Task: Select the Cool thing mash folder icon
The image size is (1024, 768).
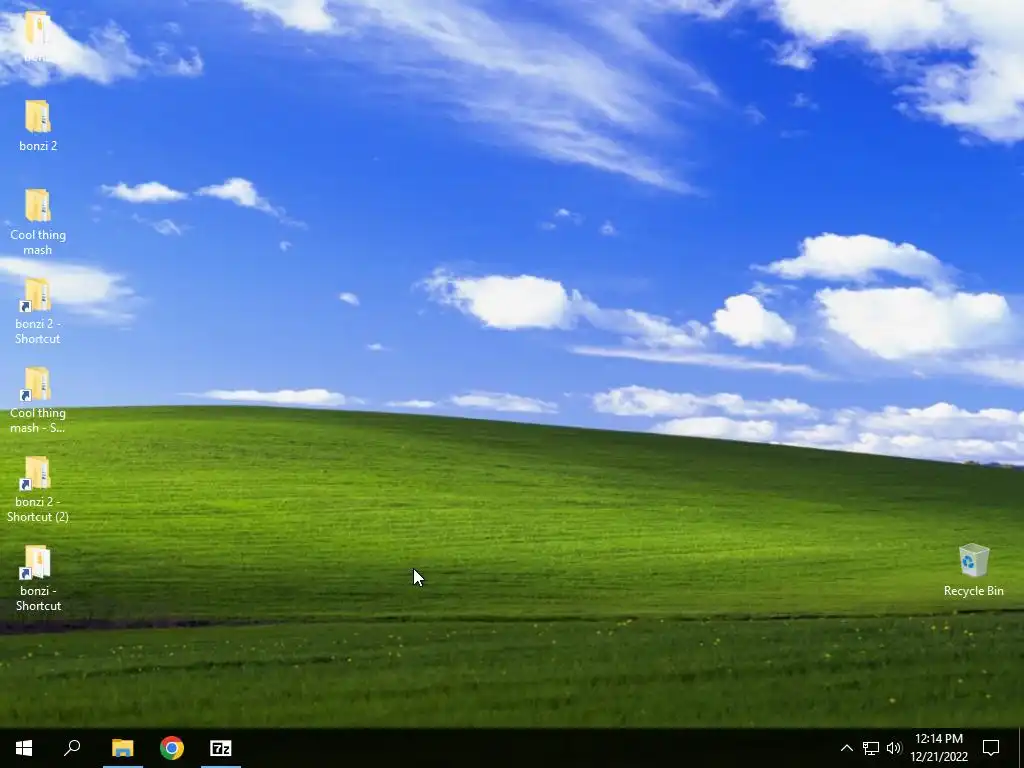Action: click(38, 206)
